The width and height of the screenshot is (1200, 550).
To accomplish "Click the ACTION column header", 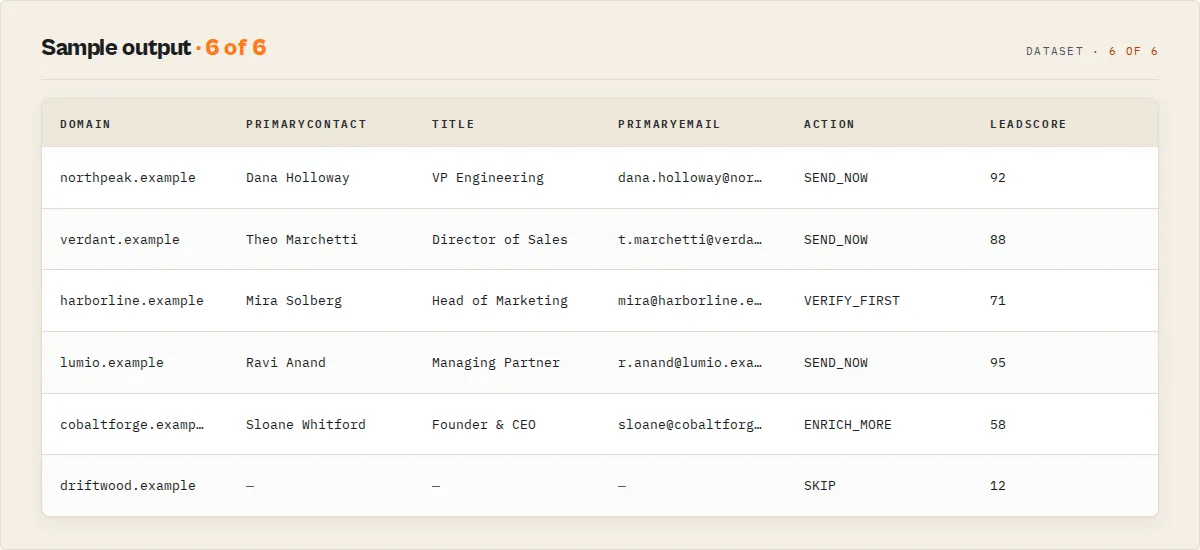I will tap(829, 124).
